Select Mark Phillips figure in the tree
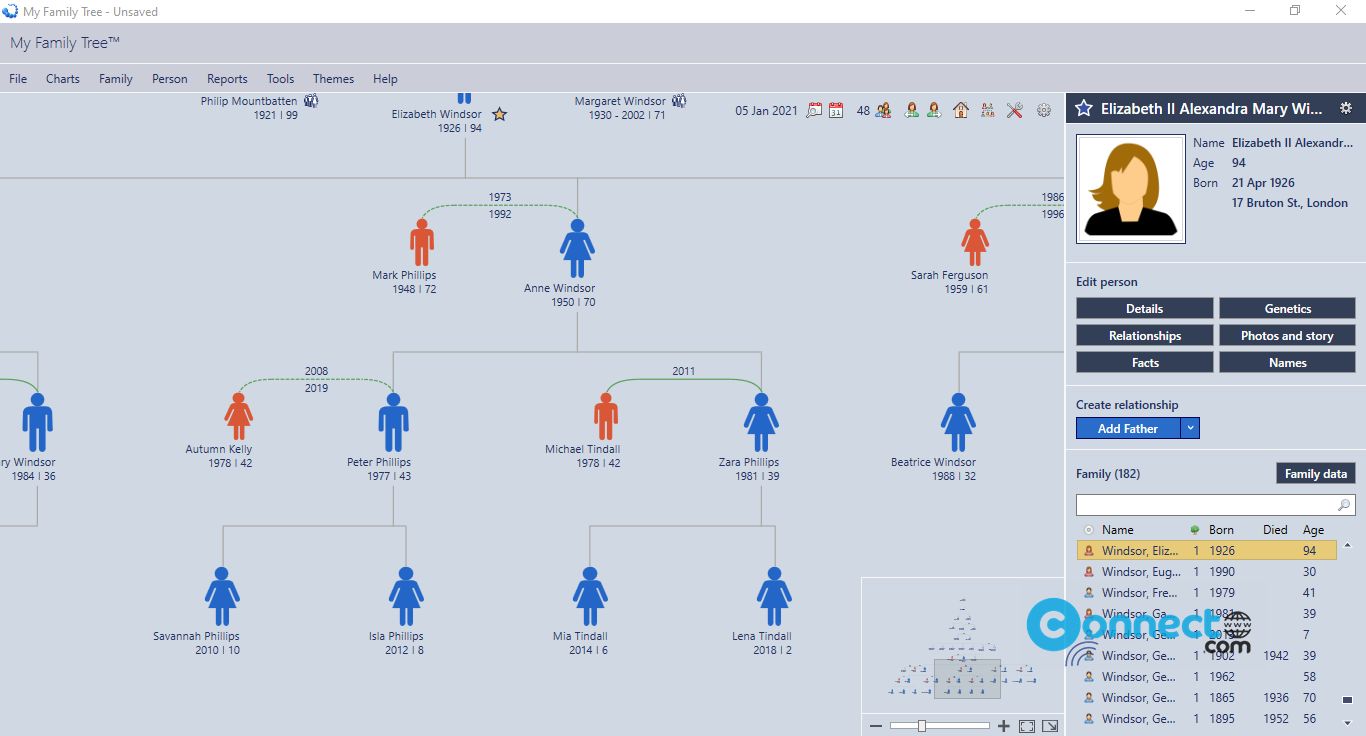Viewport: 1366px width, 736px height. point(422,243)
